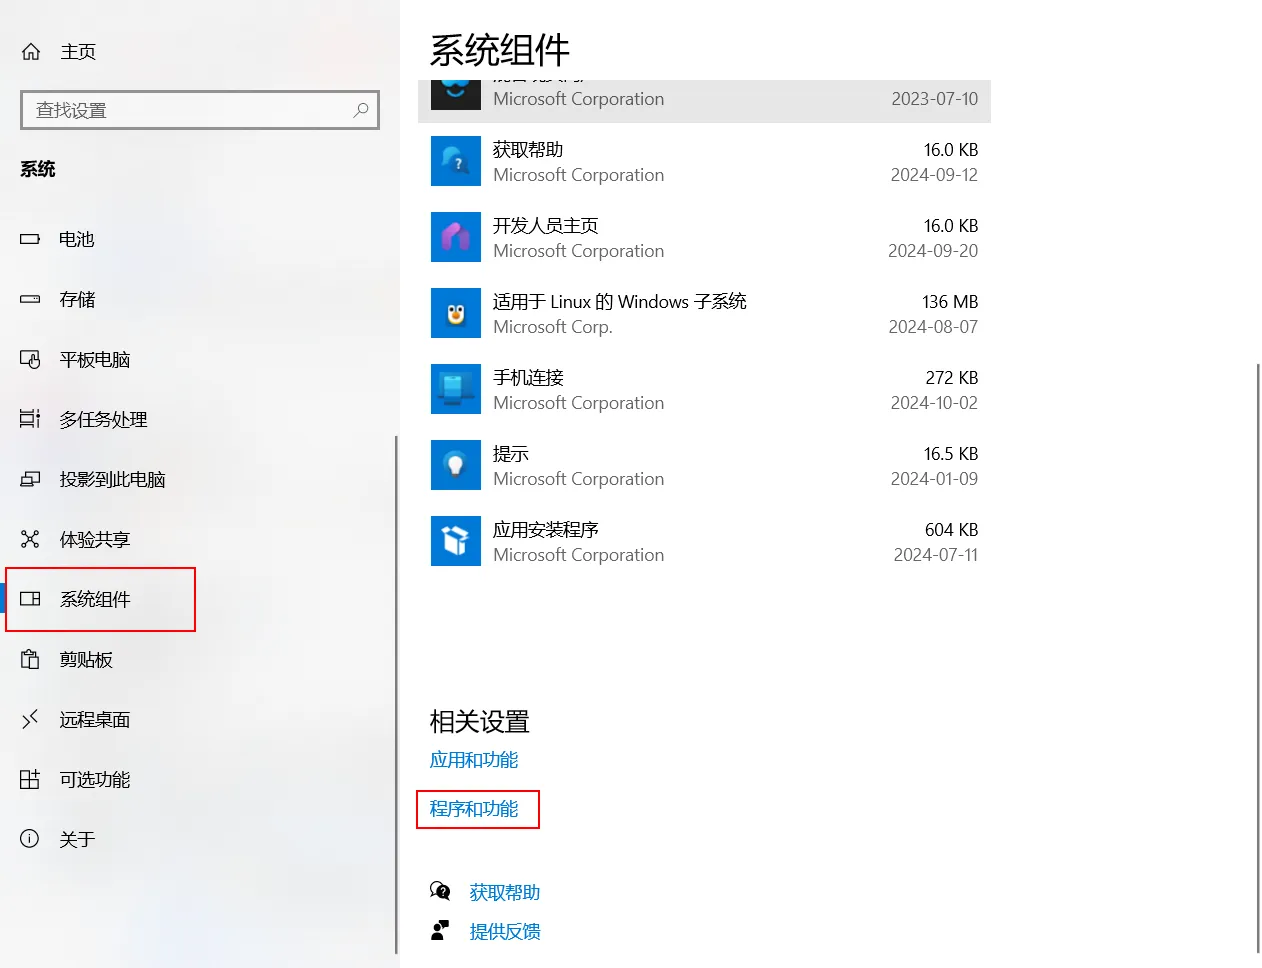Click the 获取帮助 link at bottom

click(x=504, y=892)
